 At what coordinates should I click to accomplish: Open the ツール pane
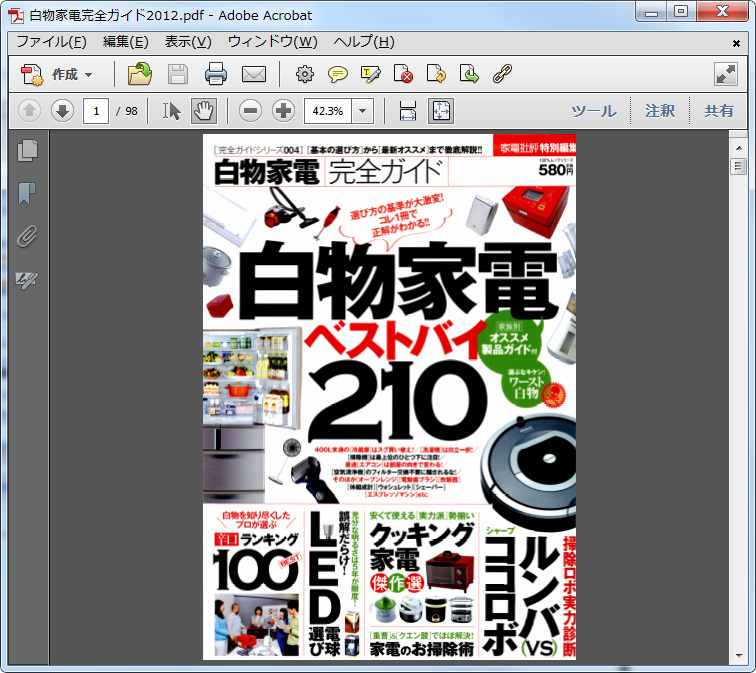(593, 111)
